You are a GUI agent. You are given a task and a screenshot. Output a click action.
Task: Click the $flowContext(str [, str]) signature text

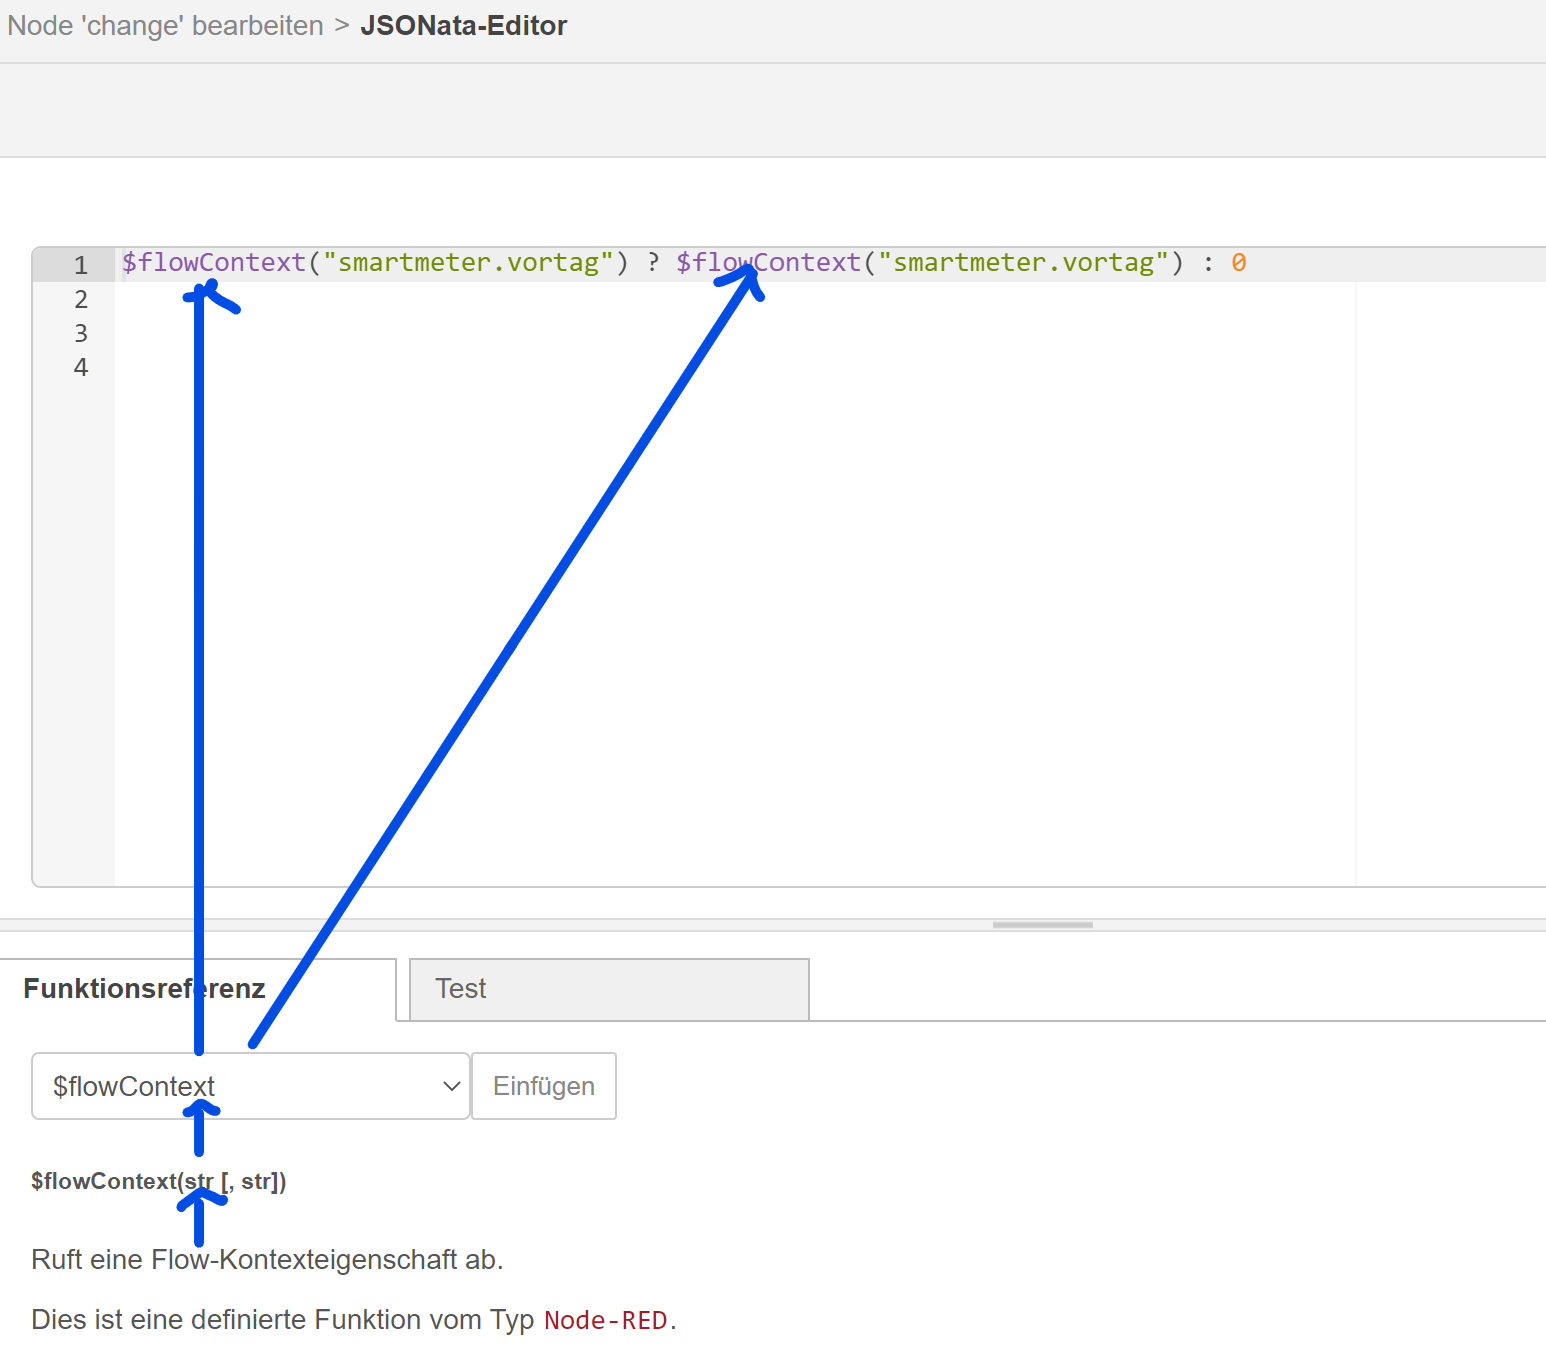[159, 1182]
